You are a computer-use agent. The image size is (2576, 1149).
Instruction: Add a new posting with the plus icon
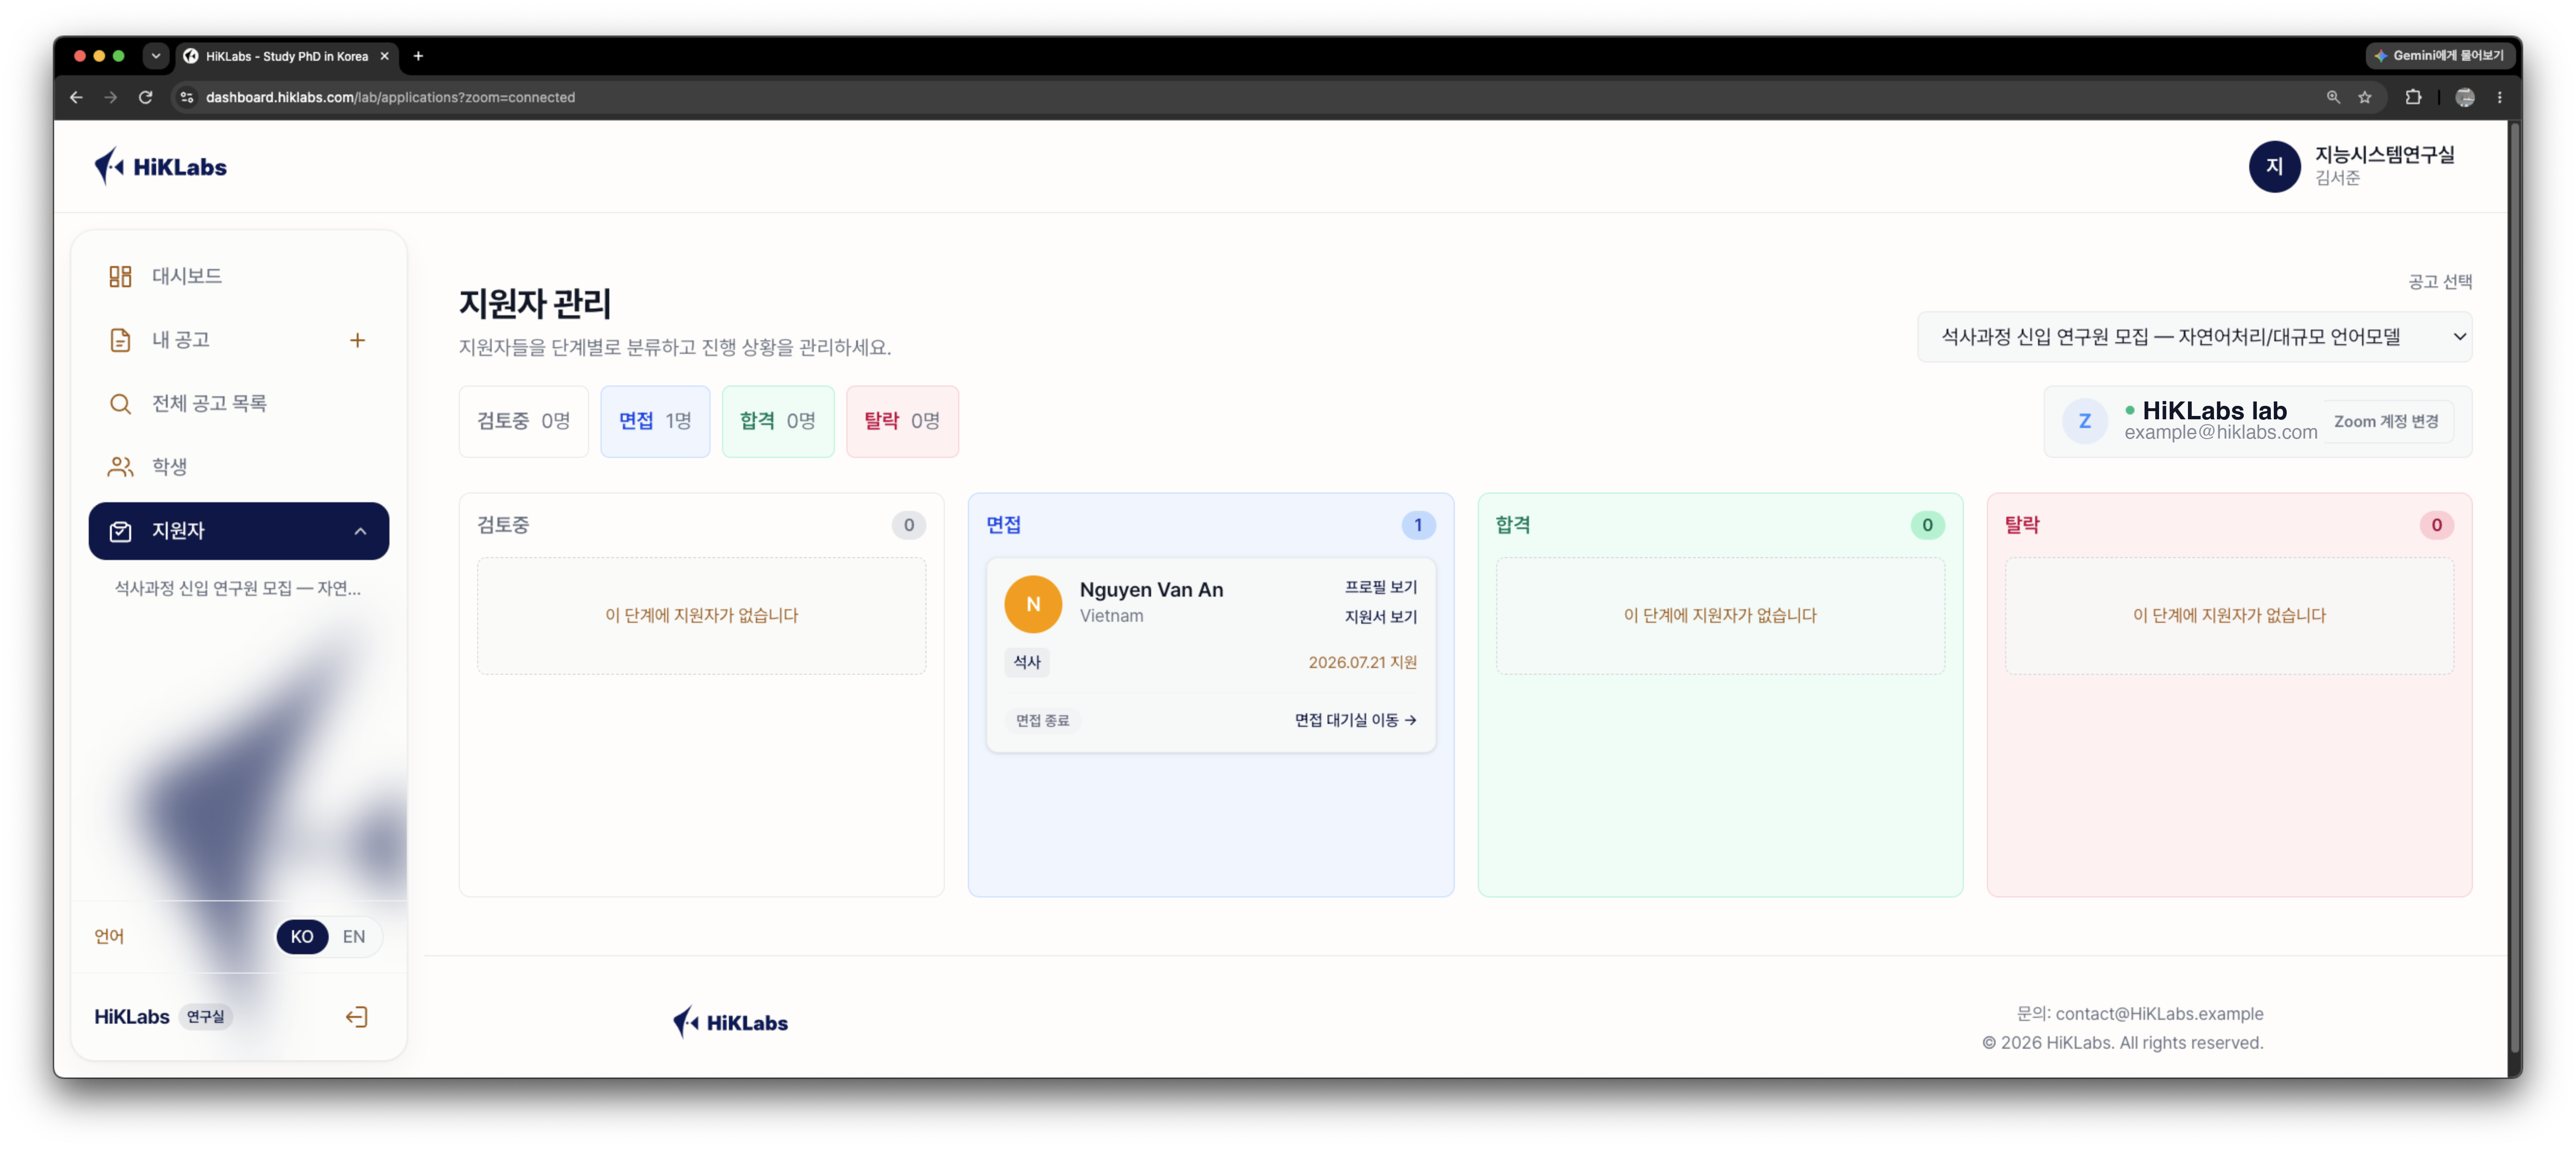tap(357, 340)
